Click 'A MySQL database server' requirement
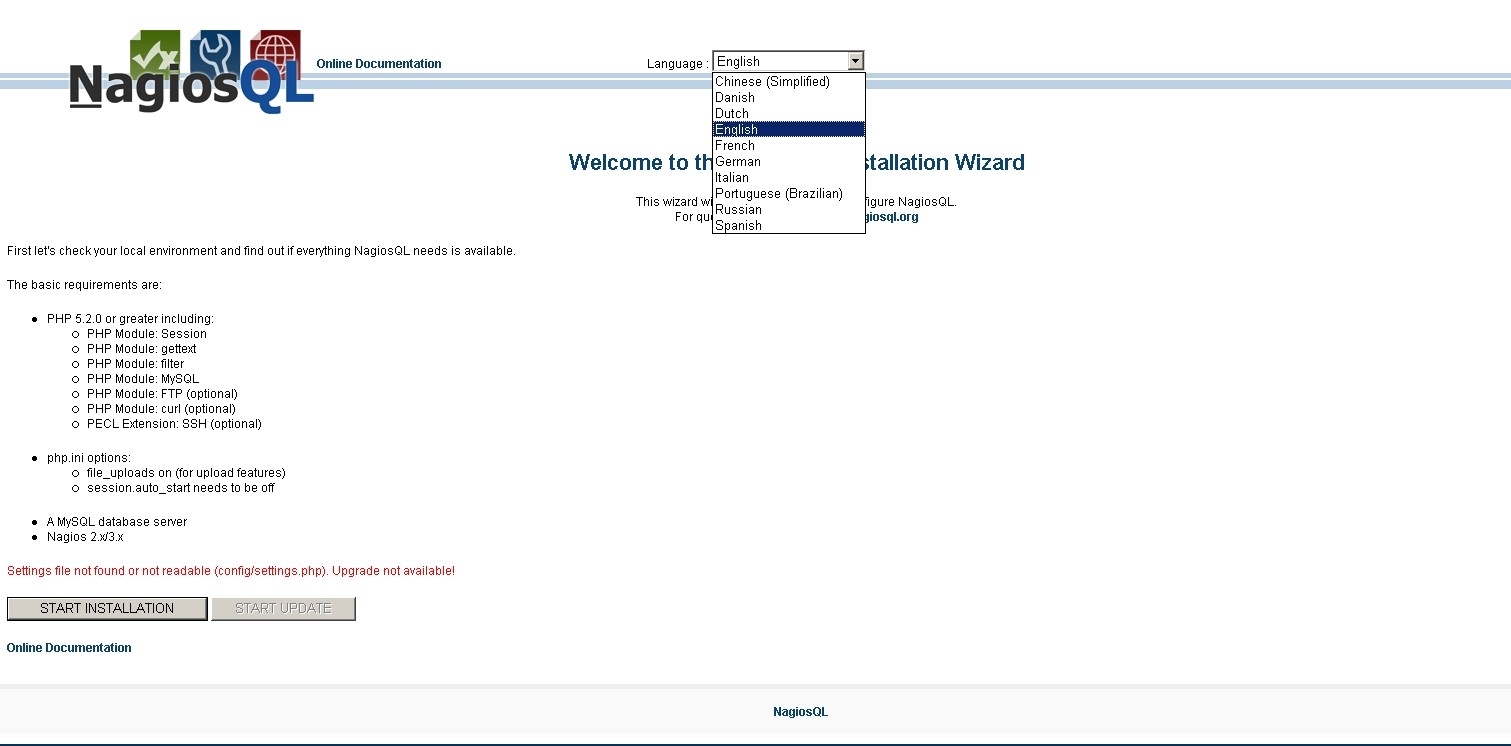The height and width of the screenshot is (746, 1511). tap(117, 522)
